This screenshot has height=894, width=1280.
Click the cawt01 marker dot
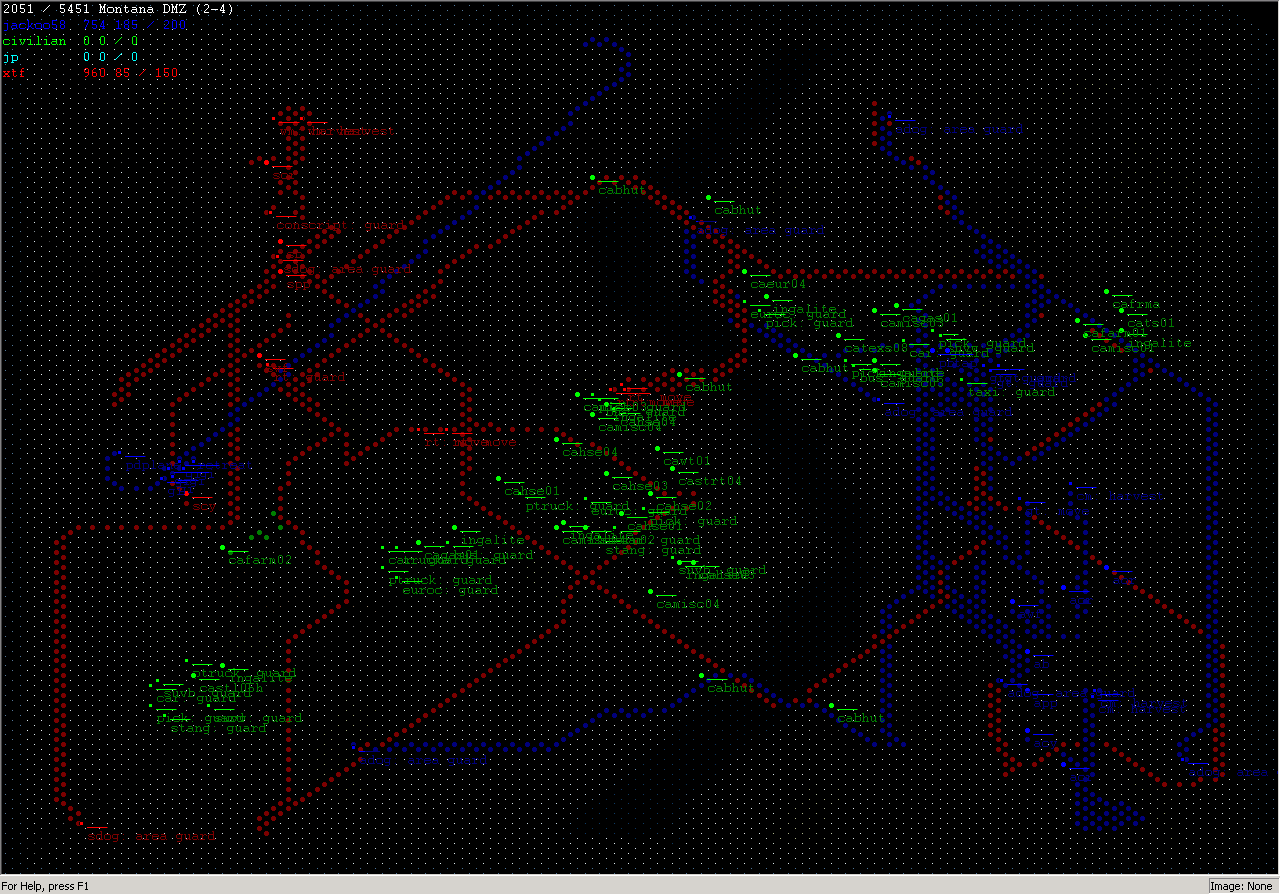pos(656,449)
